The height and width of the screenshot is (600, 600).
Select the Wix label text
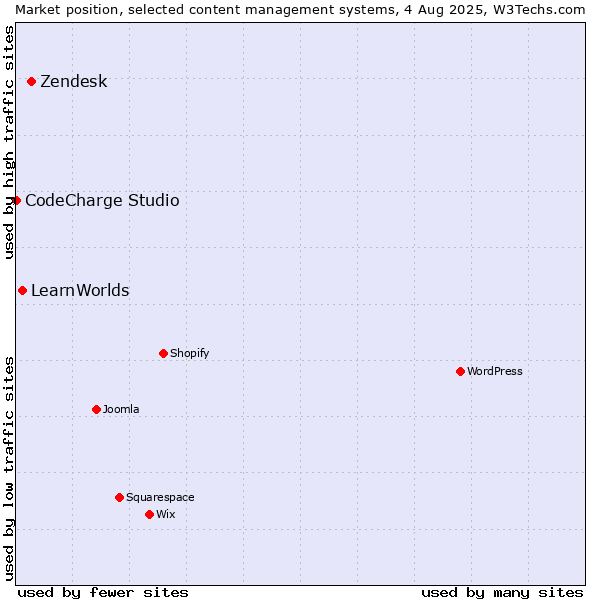pyautogui.click(x=166, y=514)
